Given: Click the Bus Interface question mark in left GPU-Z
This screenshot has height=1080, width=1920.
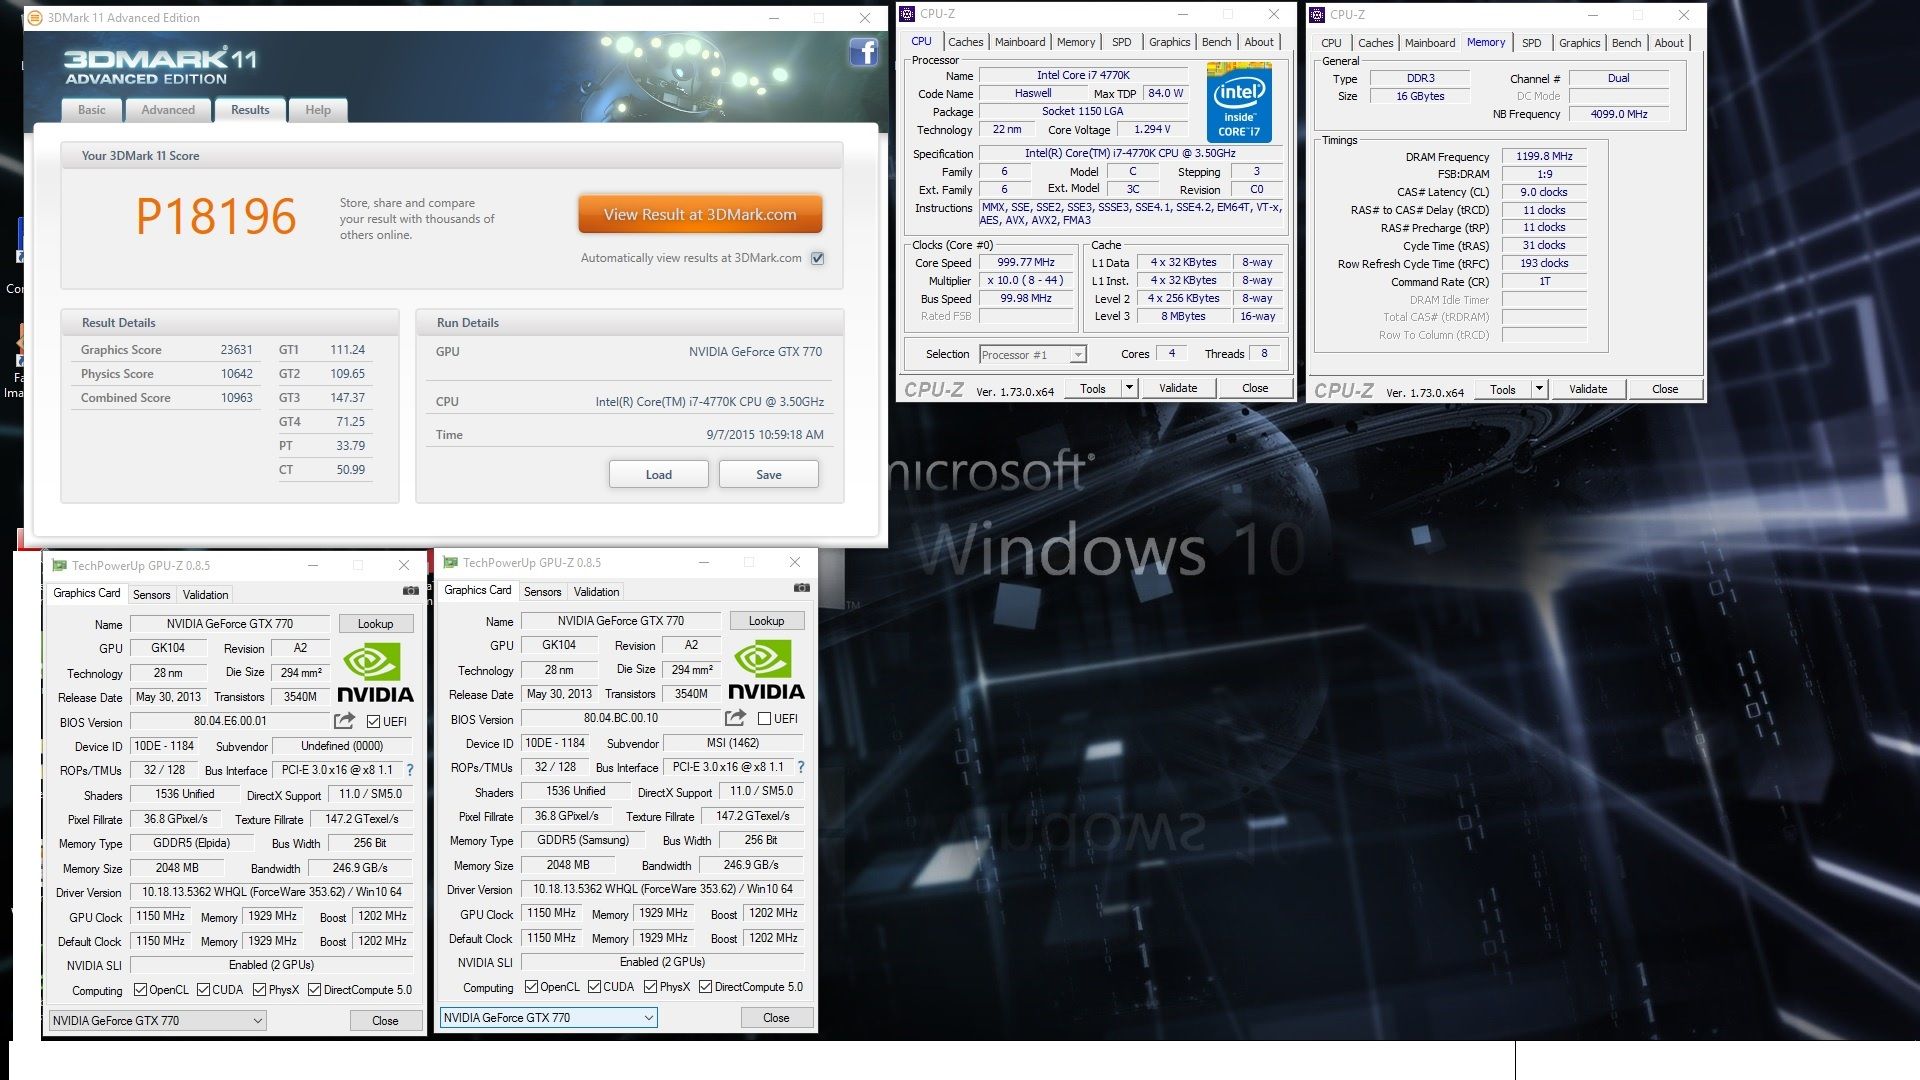Looking at the screenshot, I should point(409,770).
